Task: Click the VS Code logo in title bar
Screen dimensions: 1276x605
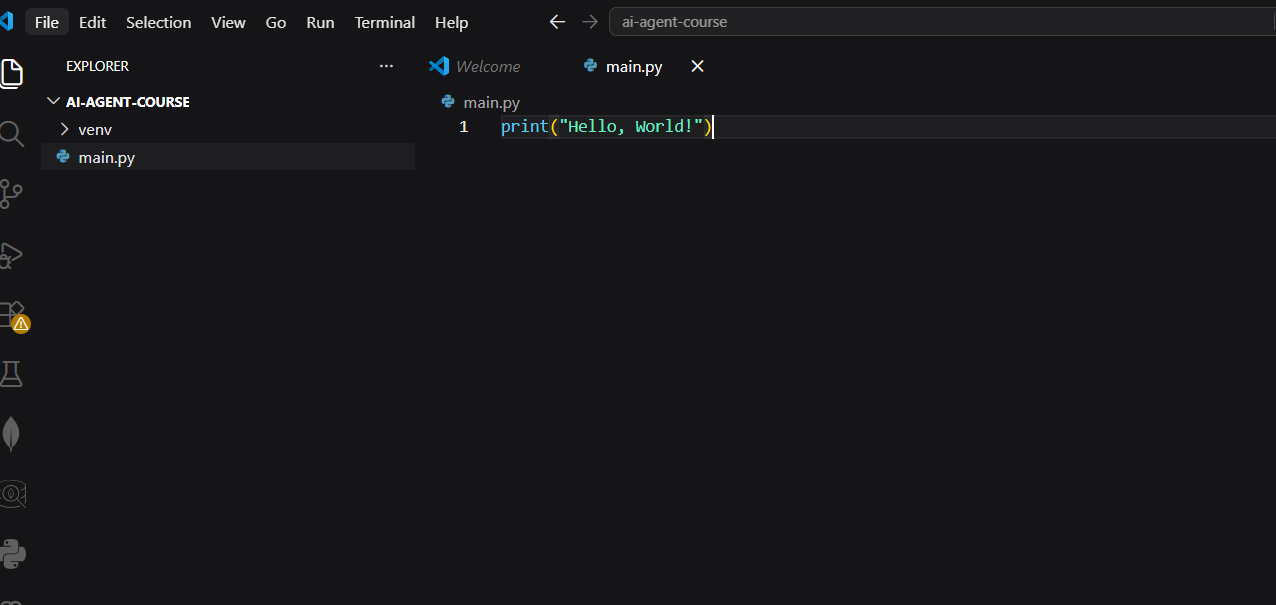Action: (x=7, y=21)
